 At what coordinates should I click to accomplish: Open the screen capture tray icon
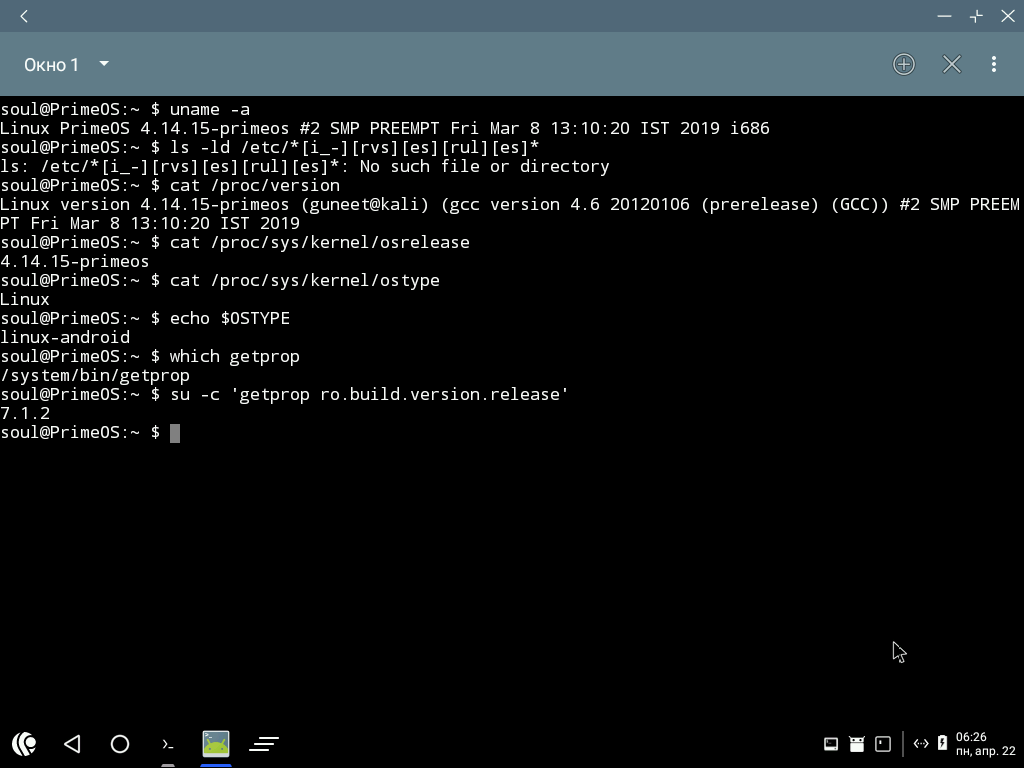coord(831,744)
